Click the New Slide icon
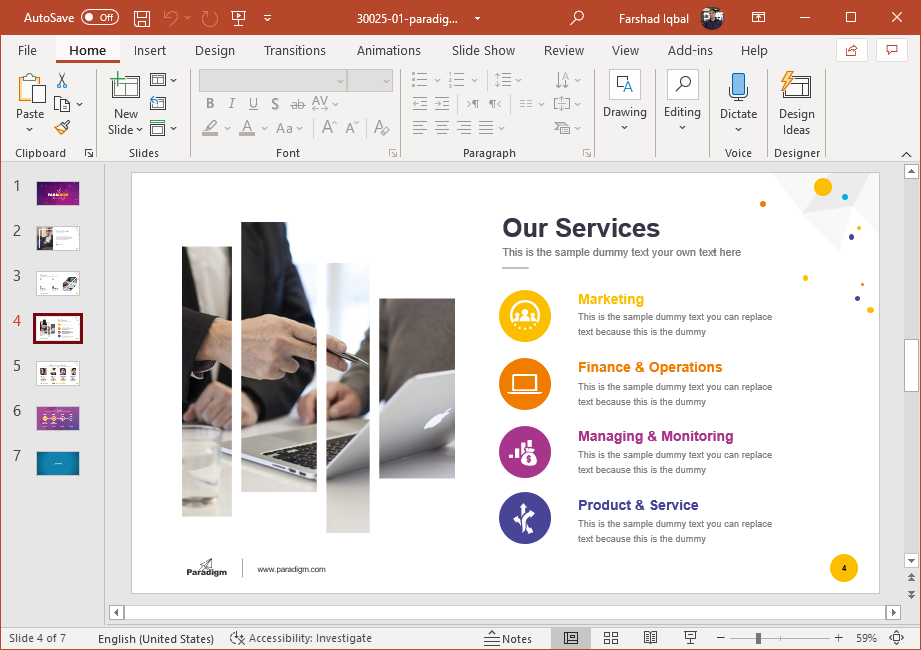 pos(125,87)
